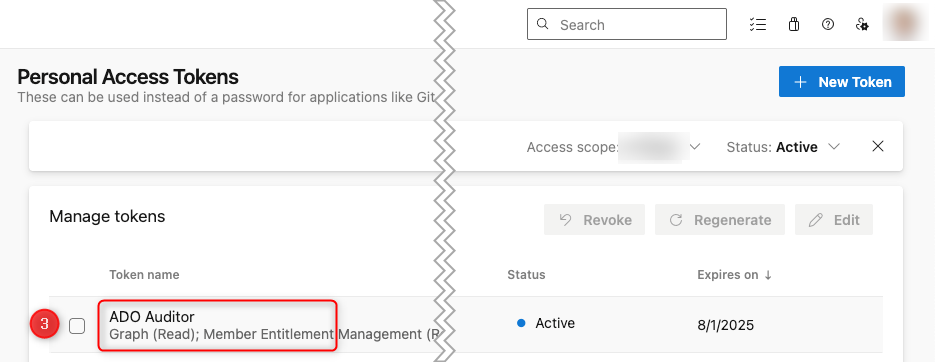Click the Edit button
Viewport: 935px width, 362px height.
[834, 220]
